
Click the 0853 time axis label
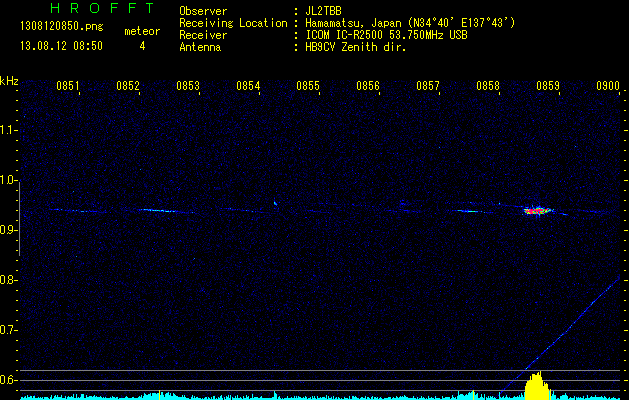tap(188, 86)
